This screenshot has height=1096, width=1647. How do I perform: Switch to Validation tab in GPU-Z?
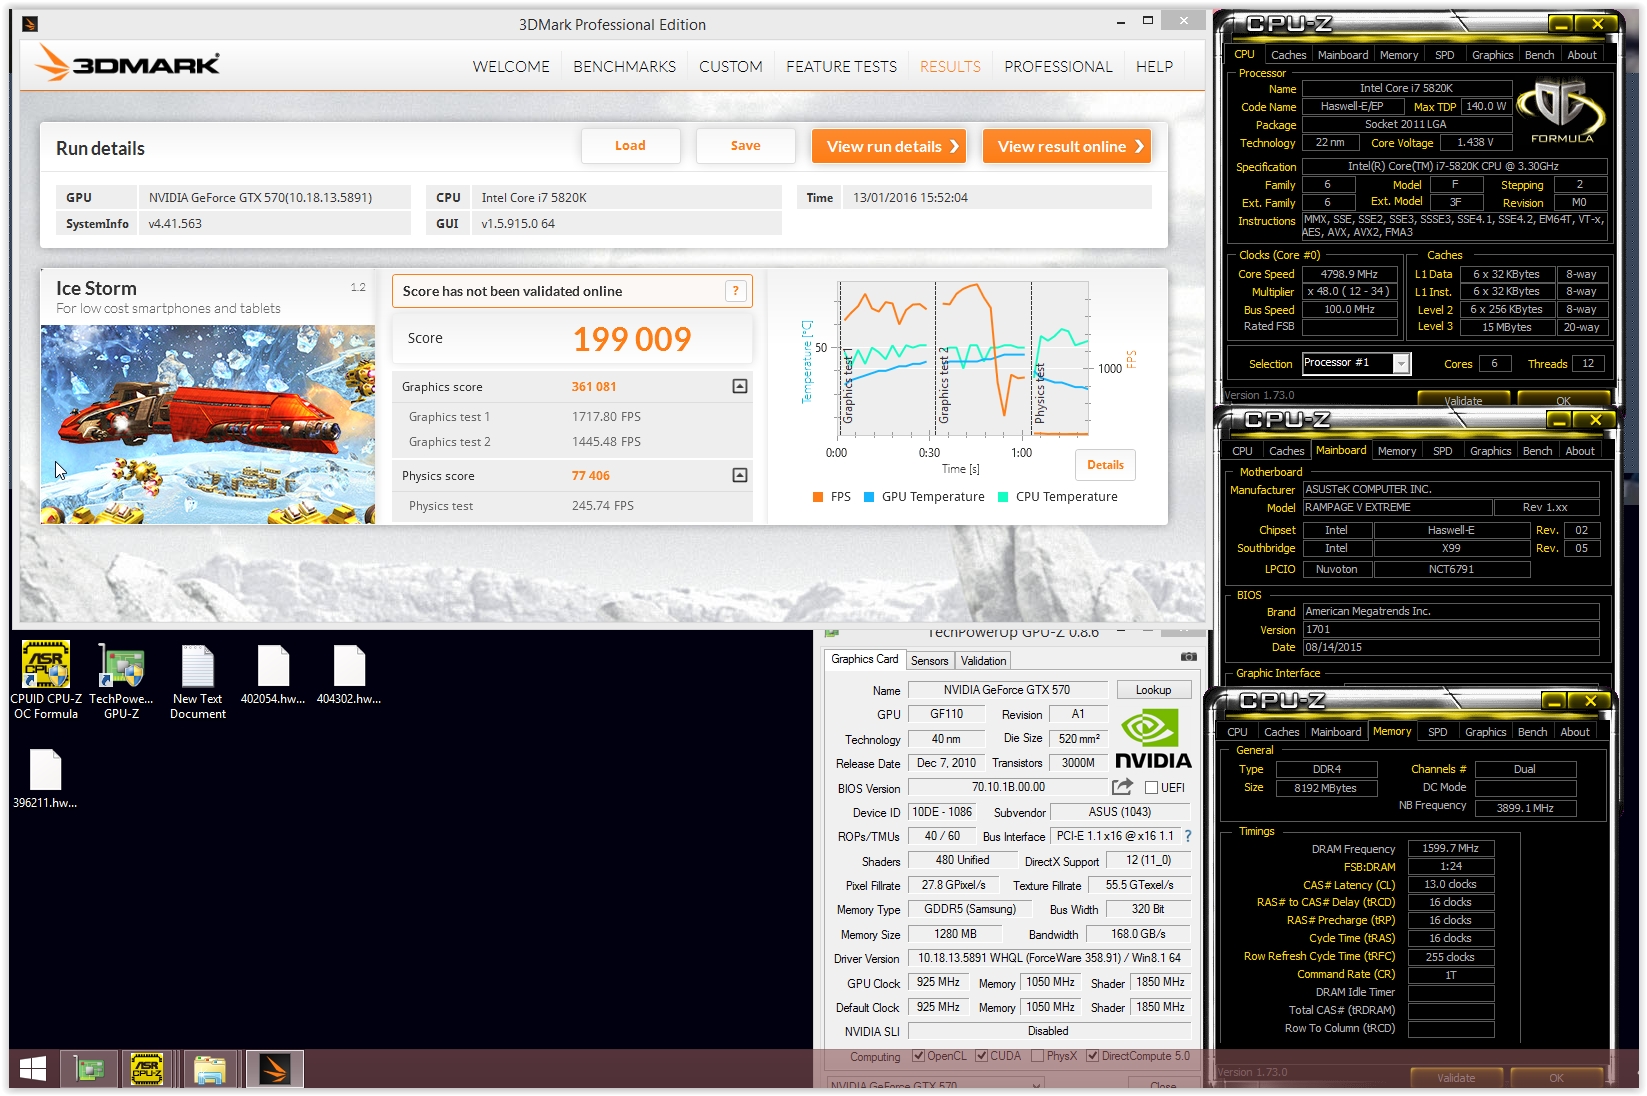(x=983, y=661)
